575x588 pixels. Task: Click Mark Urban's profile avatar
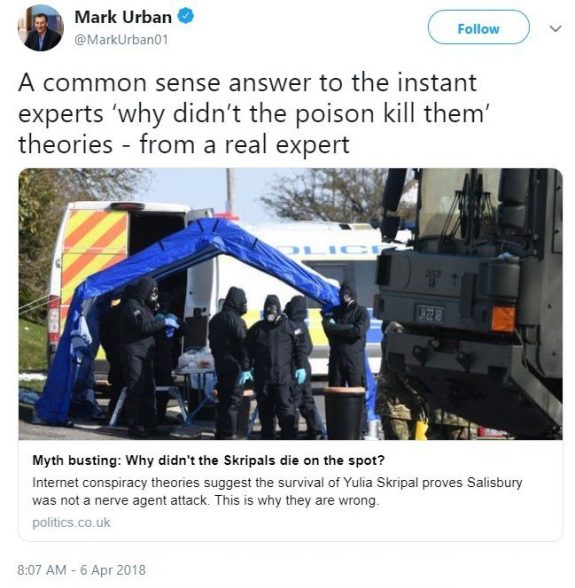tap(41, 28)
